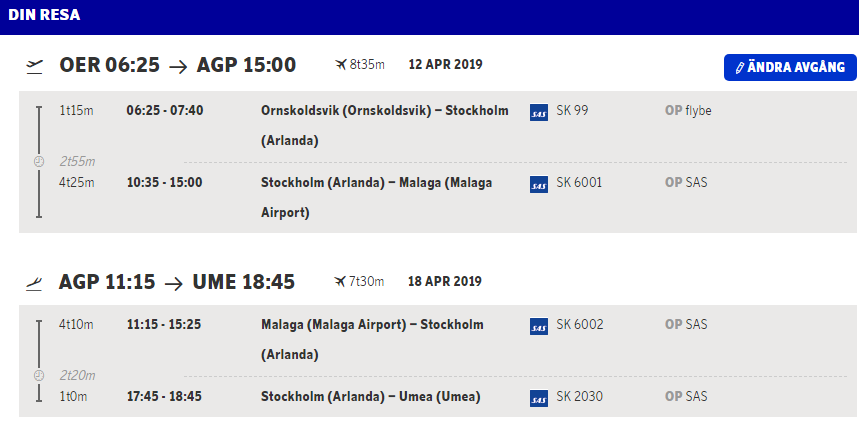Click the airplane icon next to 7t30m duration
This screenshot has height=421, width=859.
pos(340,282)
